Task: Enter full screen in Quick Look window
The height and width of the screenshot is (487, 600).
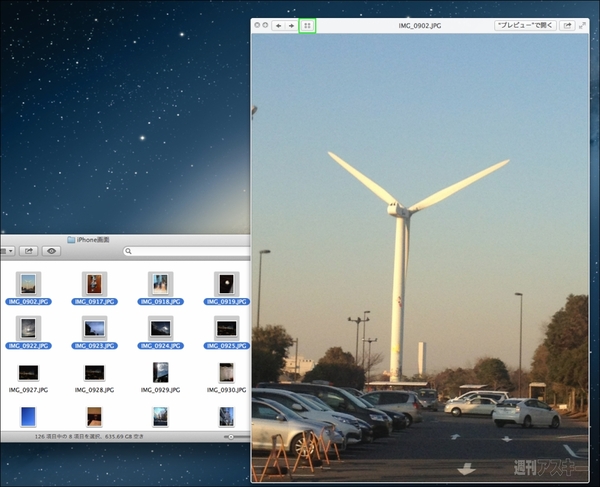Action: pyautogui.click(x=583, y=25)
